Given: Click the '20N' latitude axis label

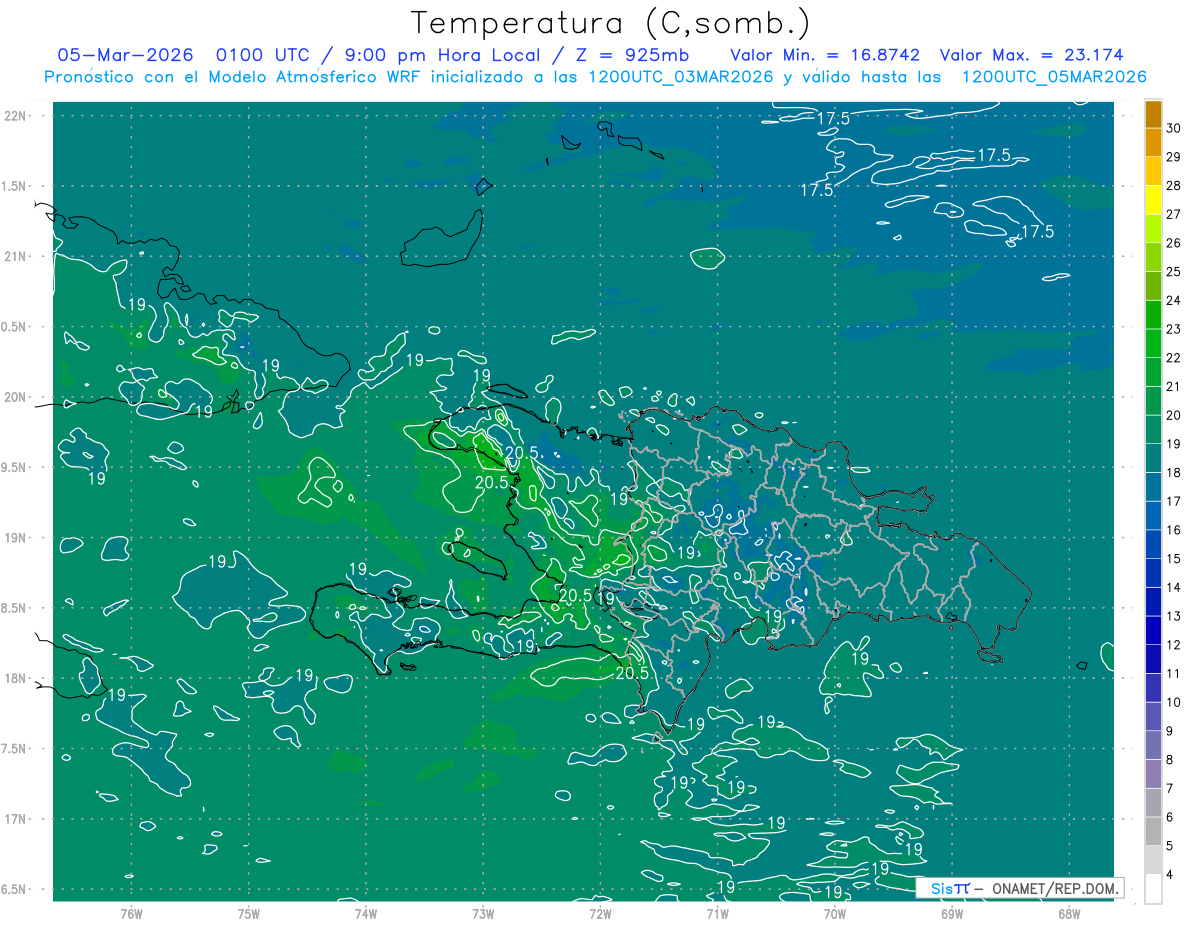Looking at the screenshot, I should coord(16,397).
